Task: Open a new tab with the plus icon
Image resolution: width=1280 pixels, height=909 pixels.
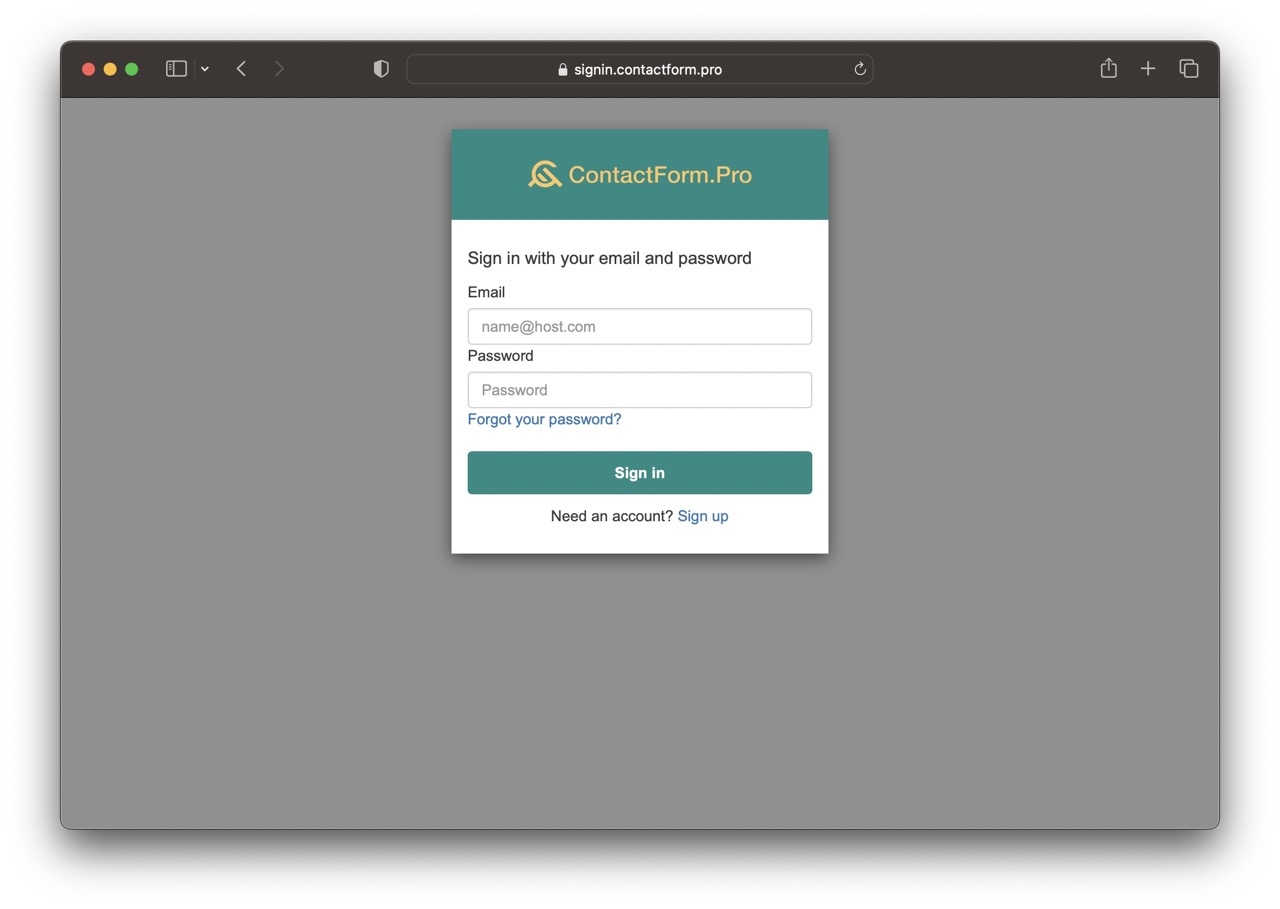Action: (1148, 68)
